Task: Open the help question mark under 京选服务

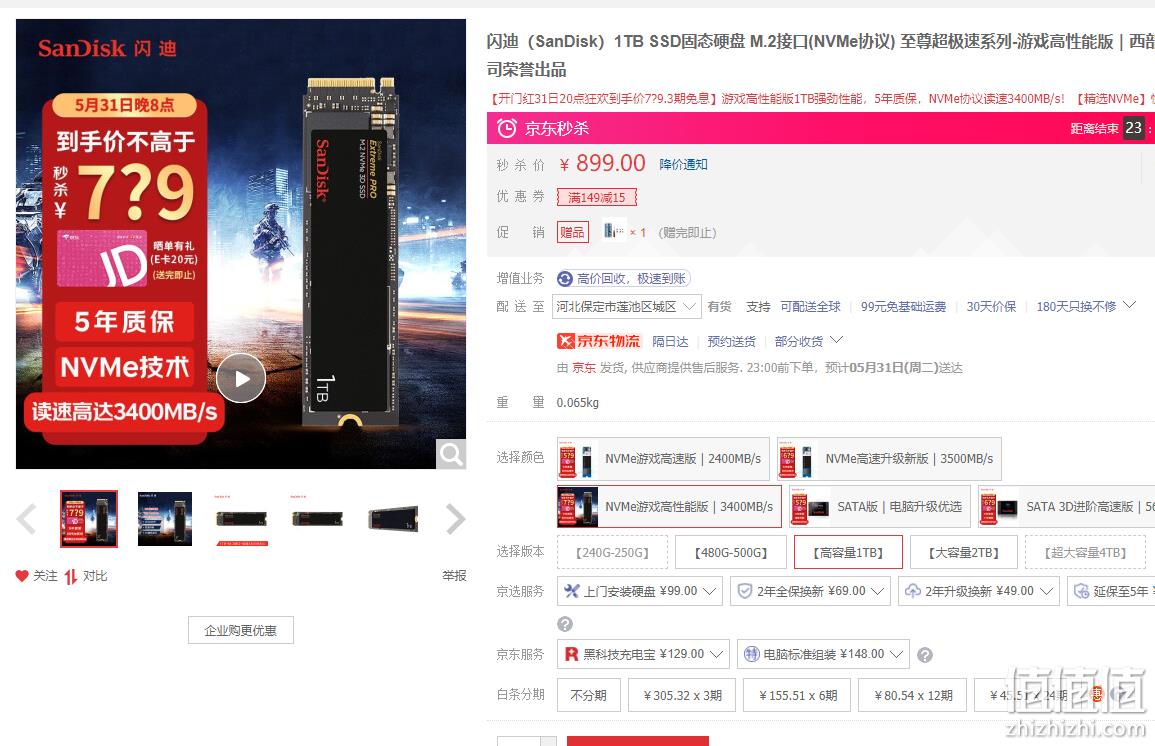Action: click(x=565, y=624)
